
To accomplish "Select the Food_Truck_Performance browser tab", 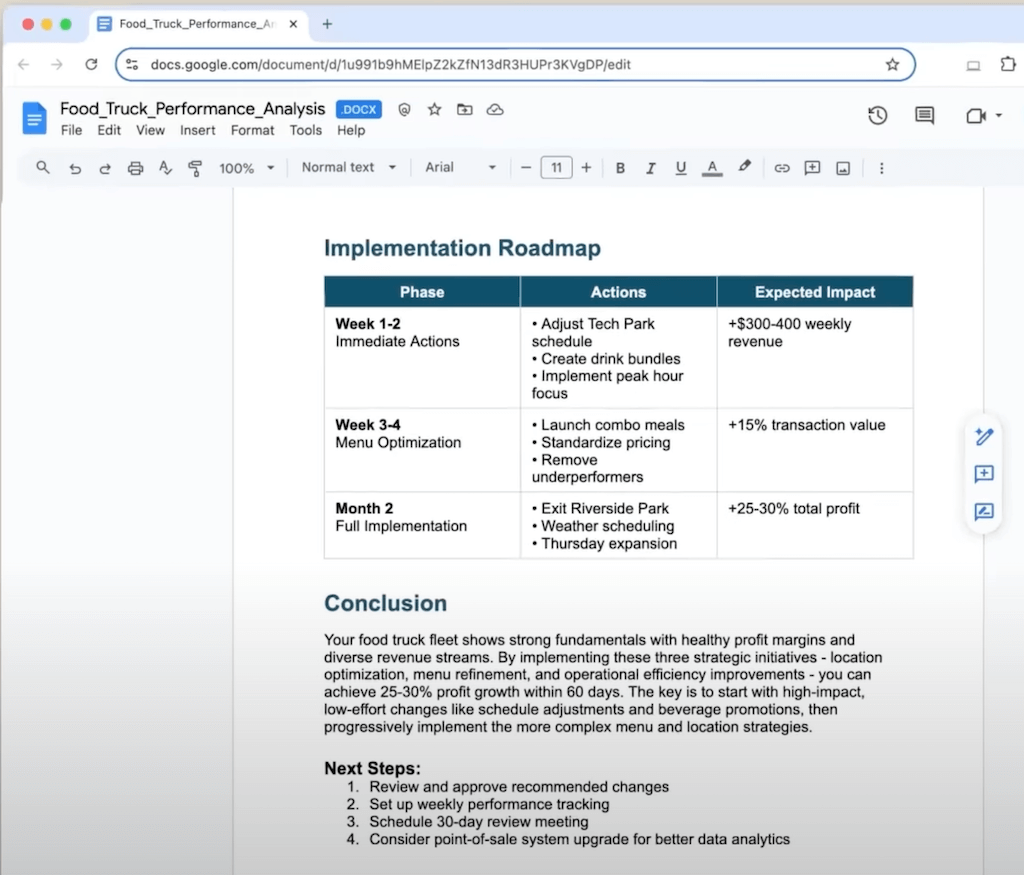I will tap(196, 24).
